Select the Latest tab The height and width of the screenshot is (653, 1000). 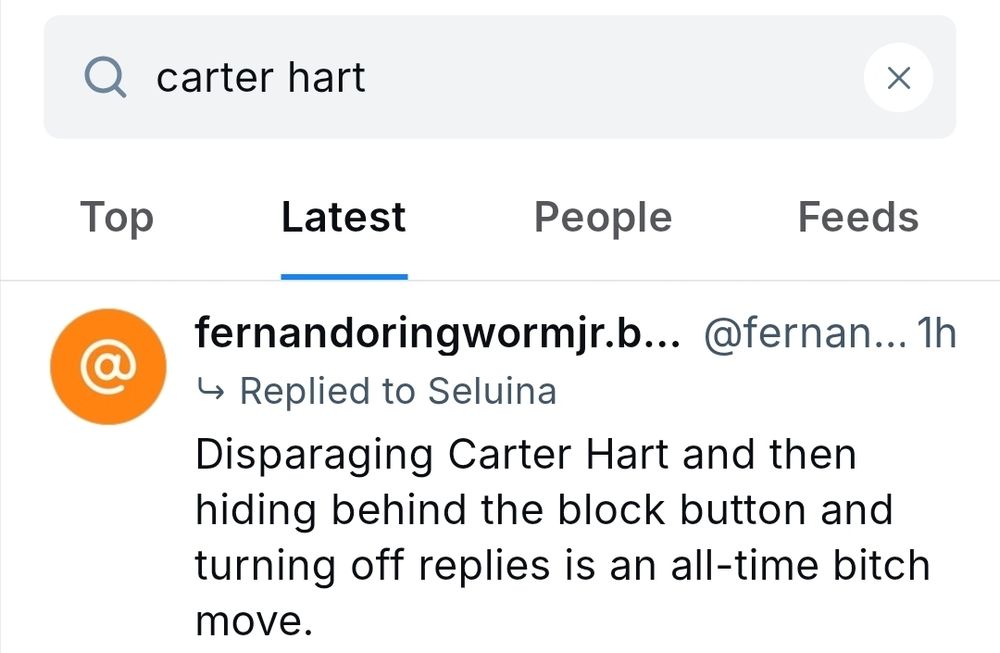[343, 218]
